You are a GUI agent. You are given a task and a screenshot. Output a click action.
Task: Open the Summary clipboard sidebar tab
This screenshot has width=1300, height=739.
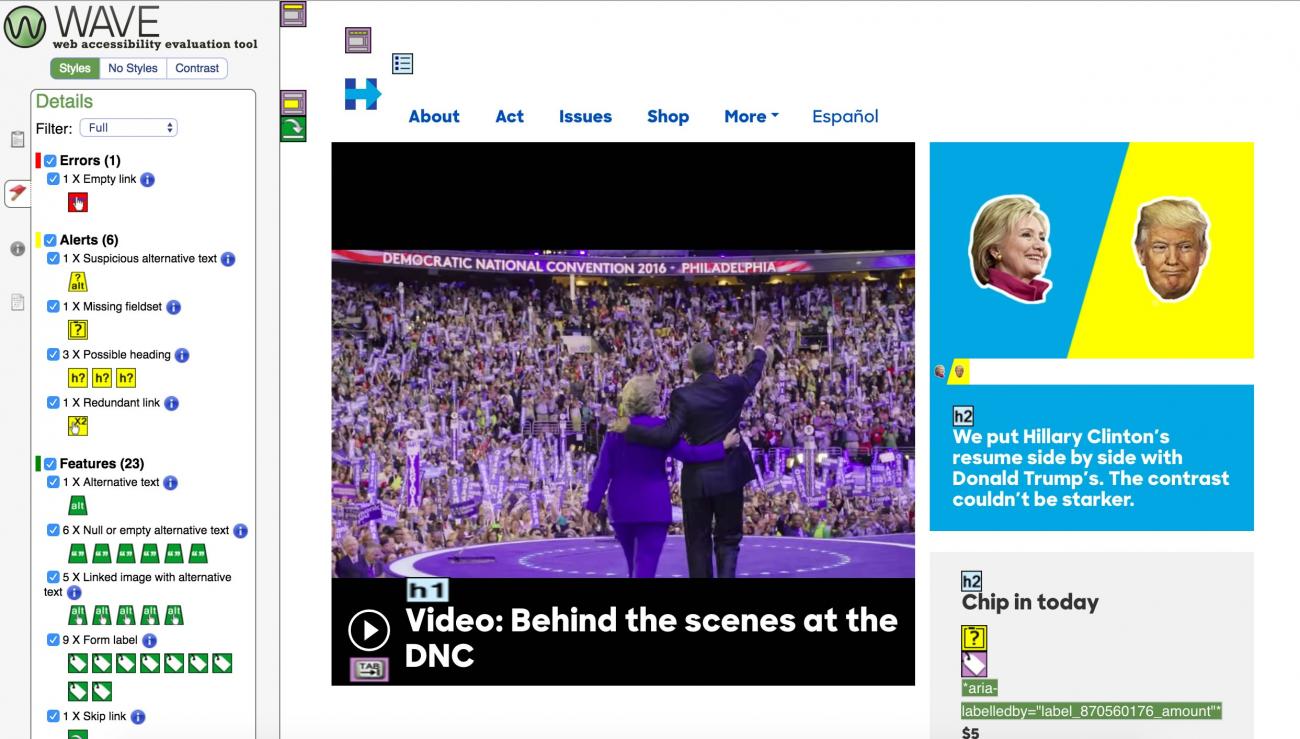pos(17,139)
